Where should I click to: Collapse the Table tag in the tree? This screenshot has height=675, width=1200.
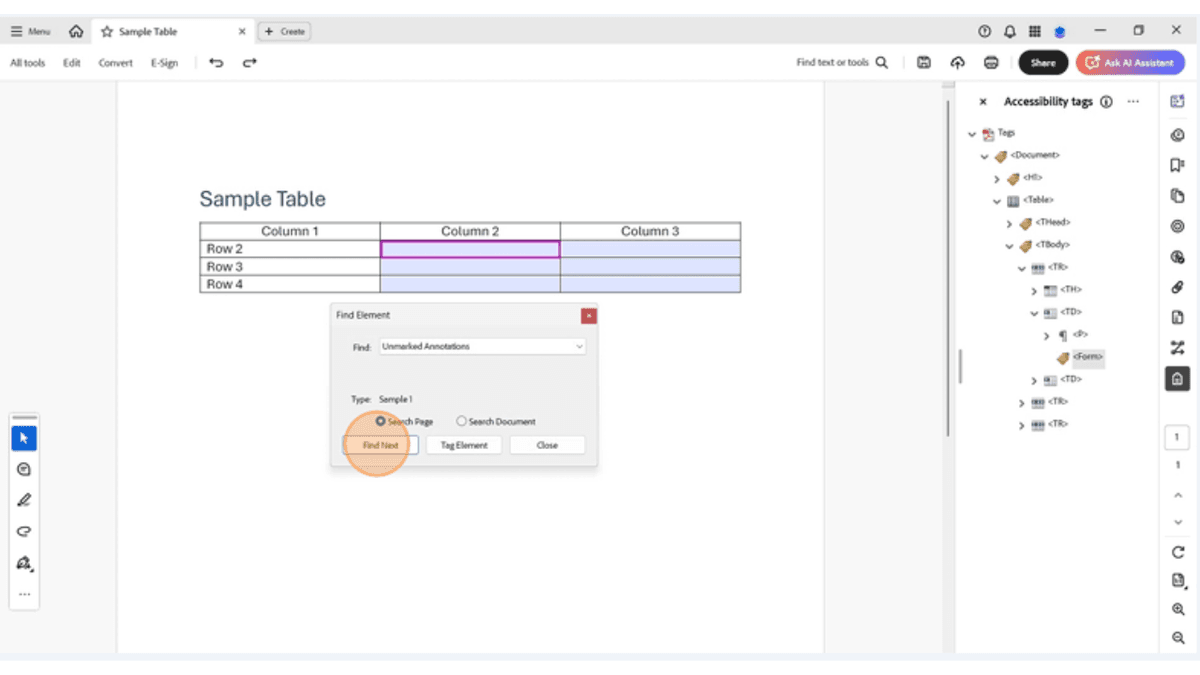tap(997, 200)
